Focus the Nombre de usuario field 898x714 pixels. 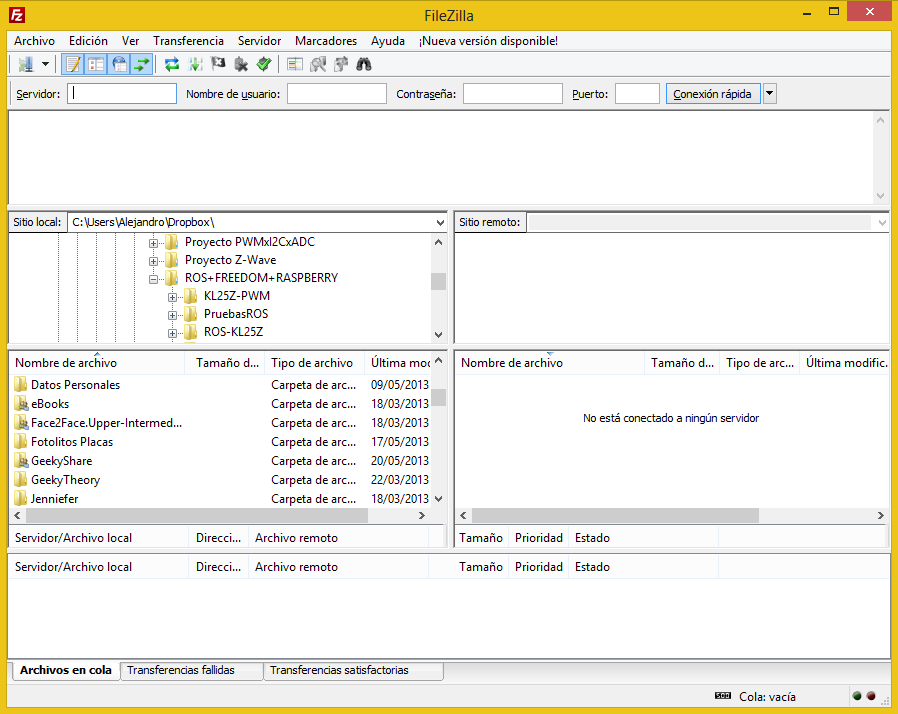click(337, 94)
